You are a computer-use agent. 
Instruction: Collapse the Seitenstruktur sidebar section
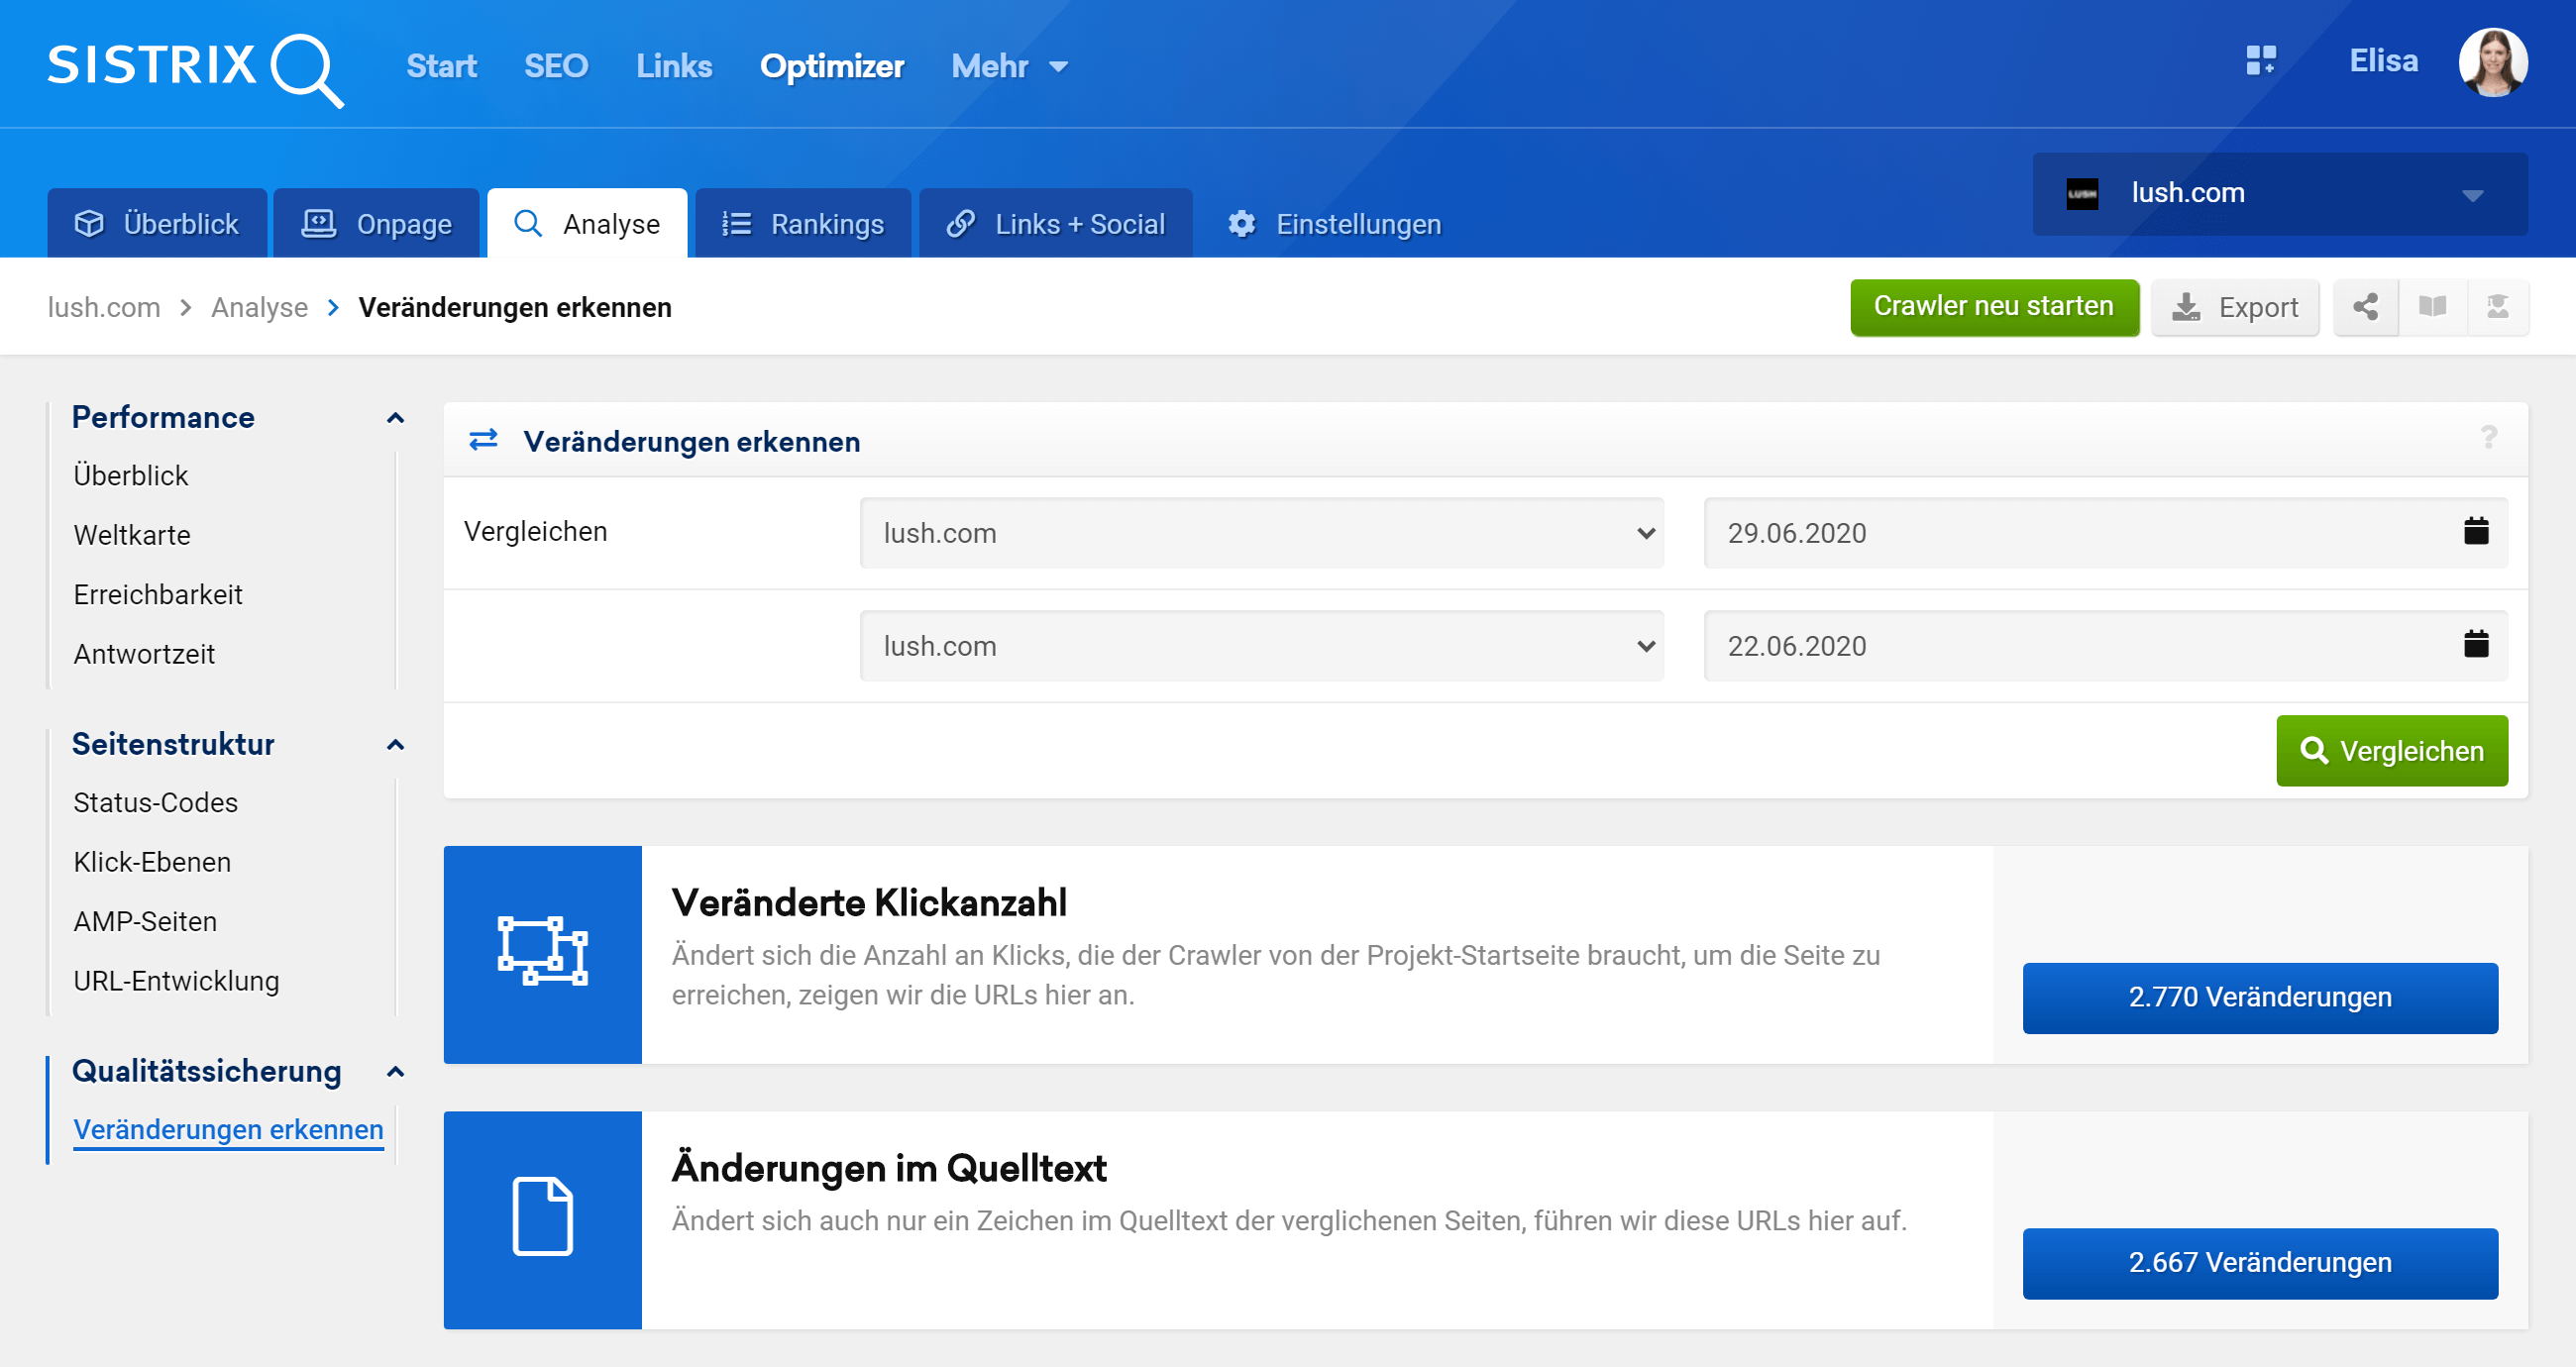(x=395, y=745)
